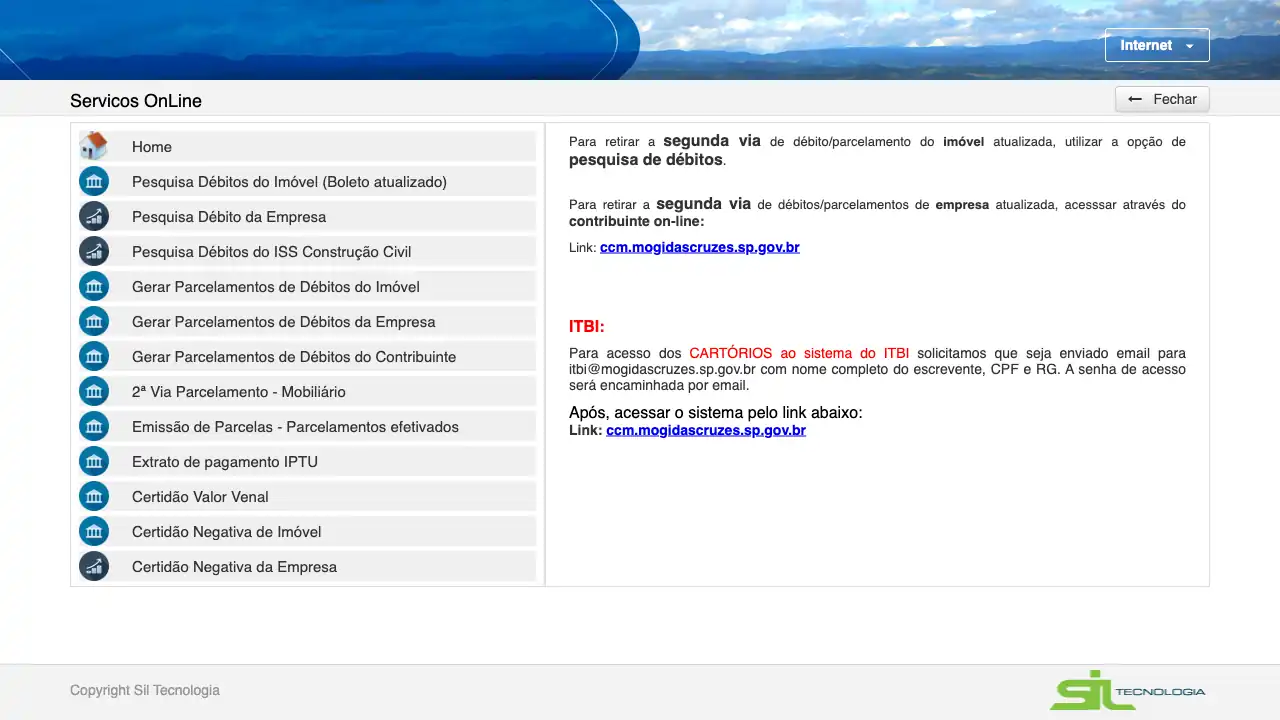This screenshot has height=720, width=1280.
Task: Click the bank icon beside Pesquisa Débitos do Imóvel
Action: click(94, 181)
